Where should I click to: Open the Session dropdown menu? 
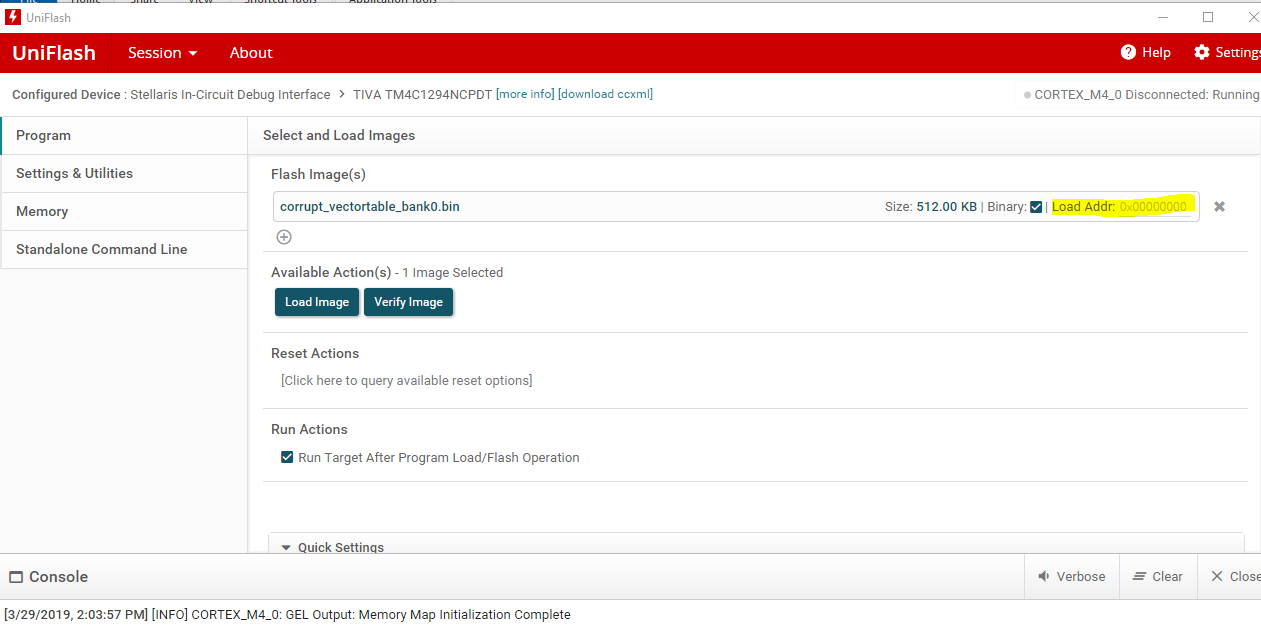(x=162, y=52)
